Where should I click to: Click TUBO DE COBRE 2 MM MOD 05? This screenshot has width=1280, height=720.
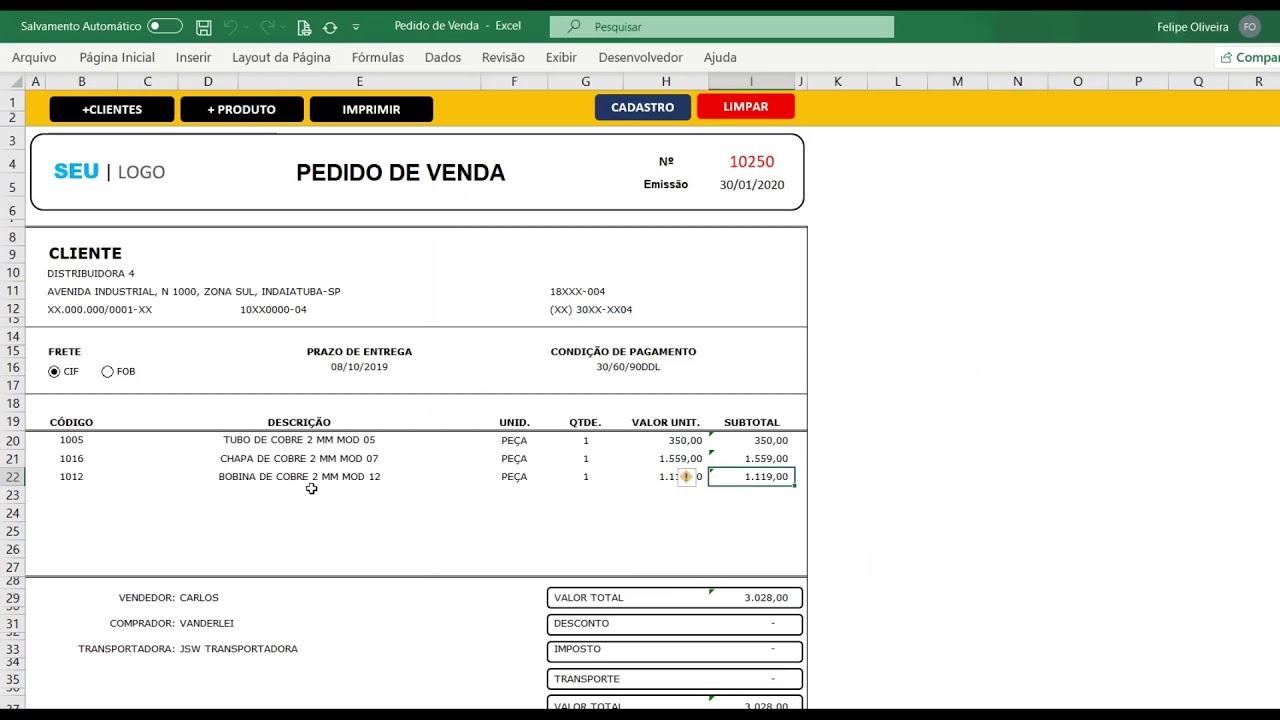[x=299, y=440]
